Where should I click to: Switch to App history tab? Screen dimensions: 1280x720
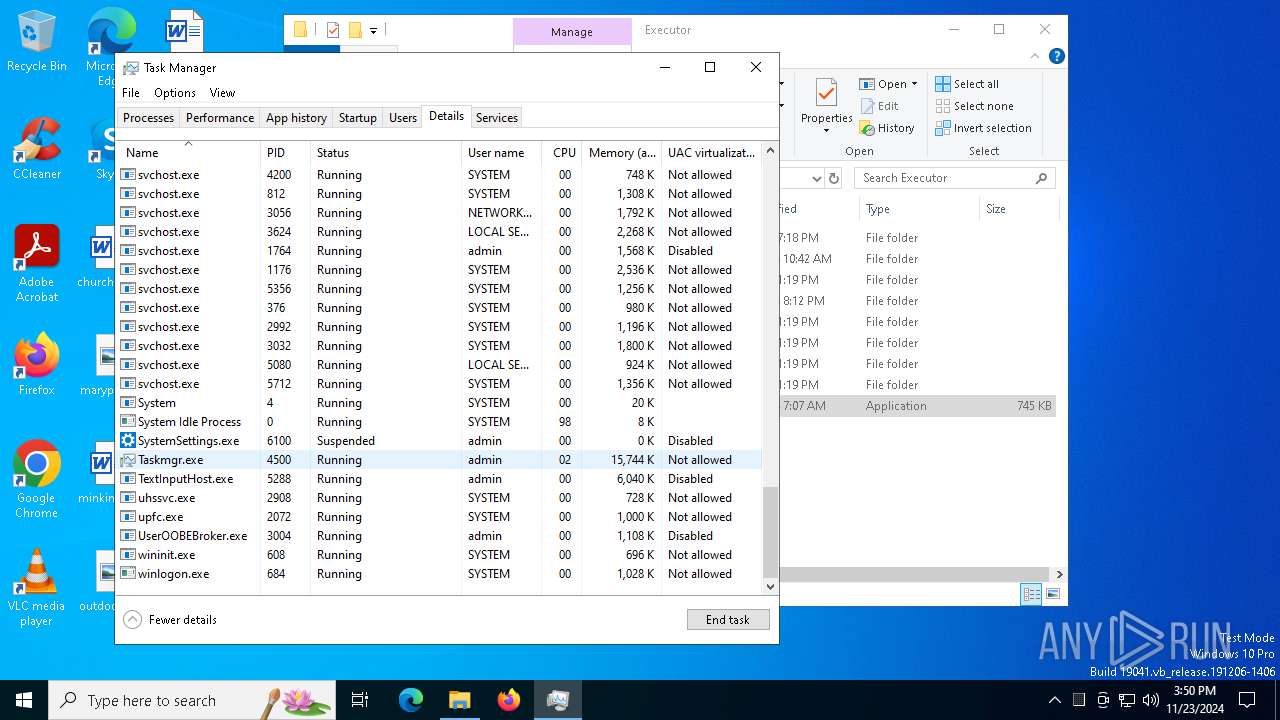point(296,118)
